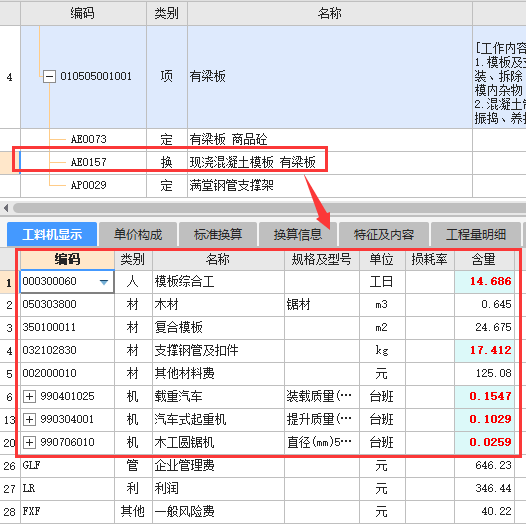Click the 346.44 quantity cell
The width and height of the screenshot is (526, 529).
pos(484,489)
